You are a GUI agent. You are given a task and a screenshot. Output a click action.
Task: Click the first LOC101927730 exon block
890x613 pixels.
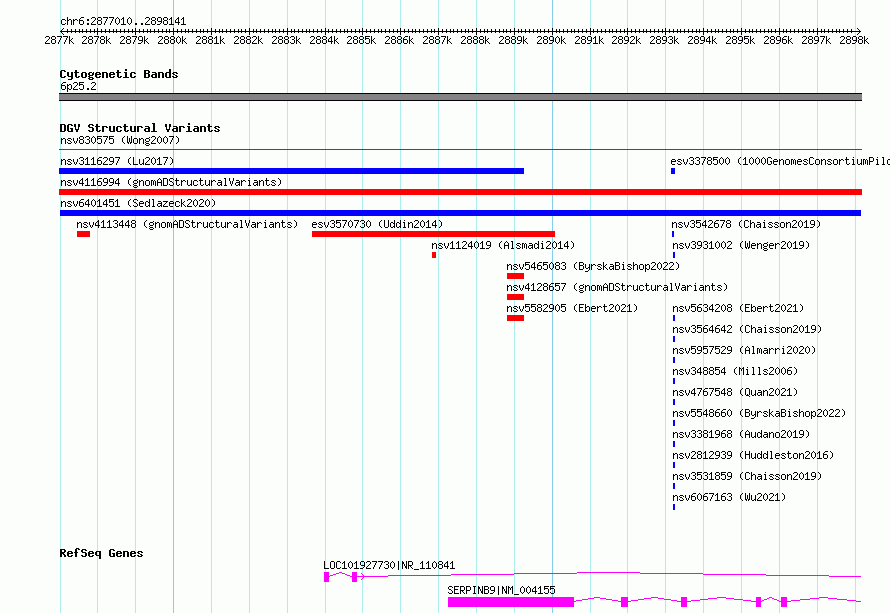(326, 577)
